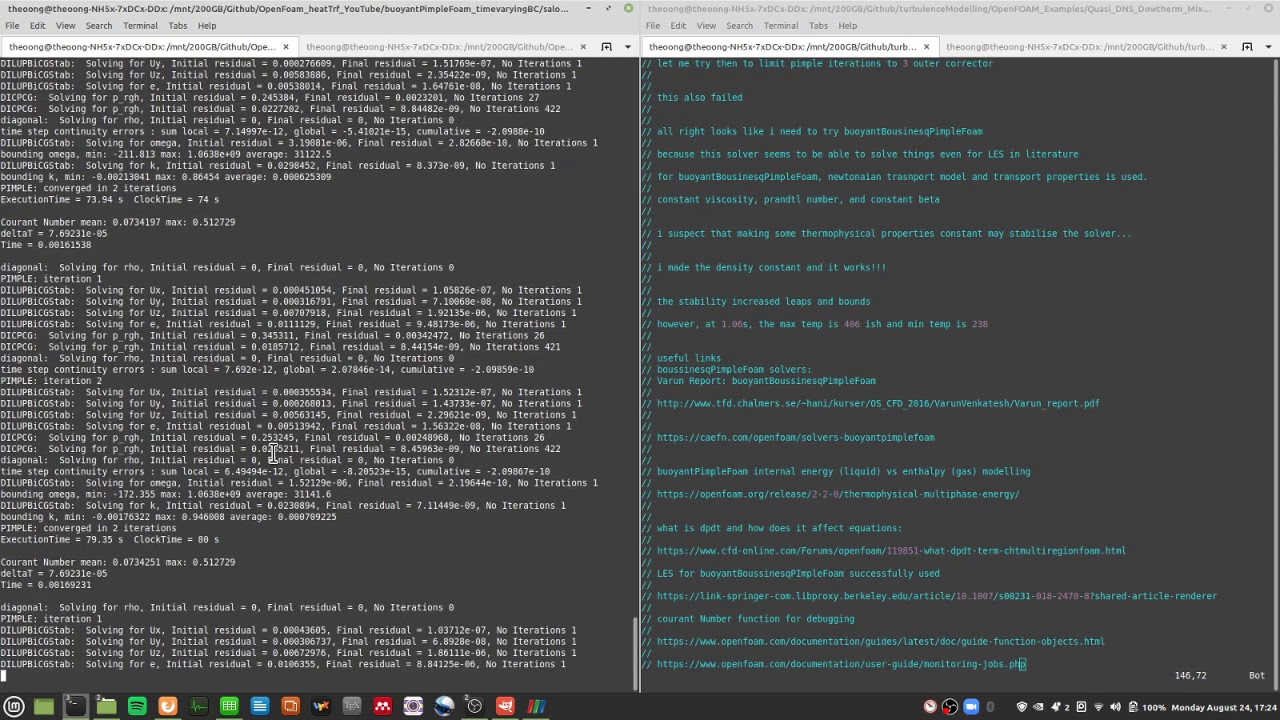This screenshot has width=1280, height=720.
Task: Close the first tab of left terminal
Action: click(285, 47)
